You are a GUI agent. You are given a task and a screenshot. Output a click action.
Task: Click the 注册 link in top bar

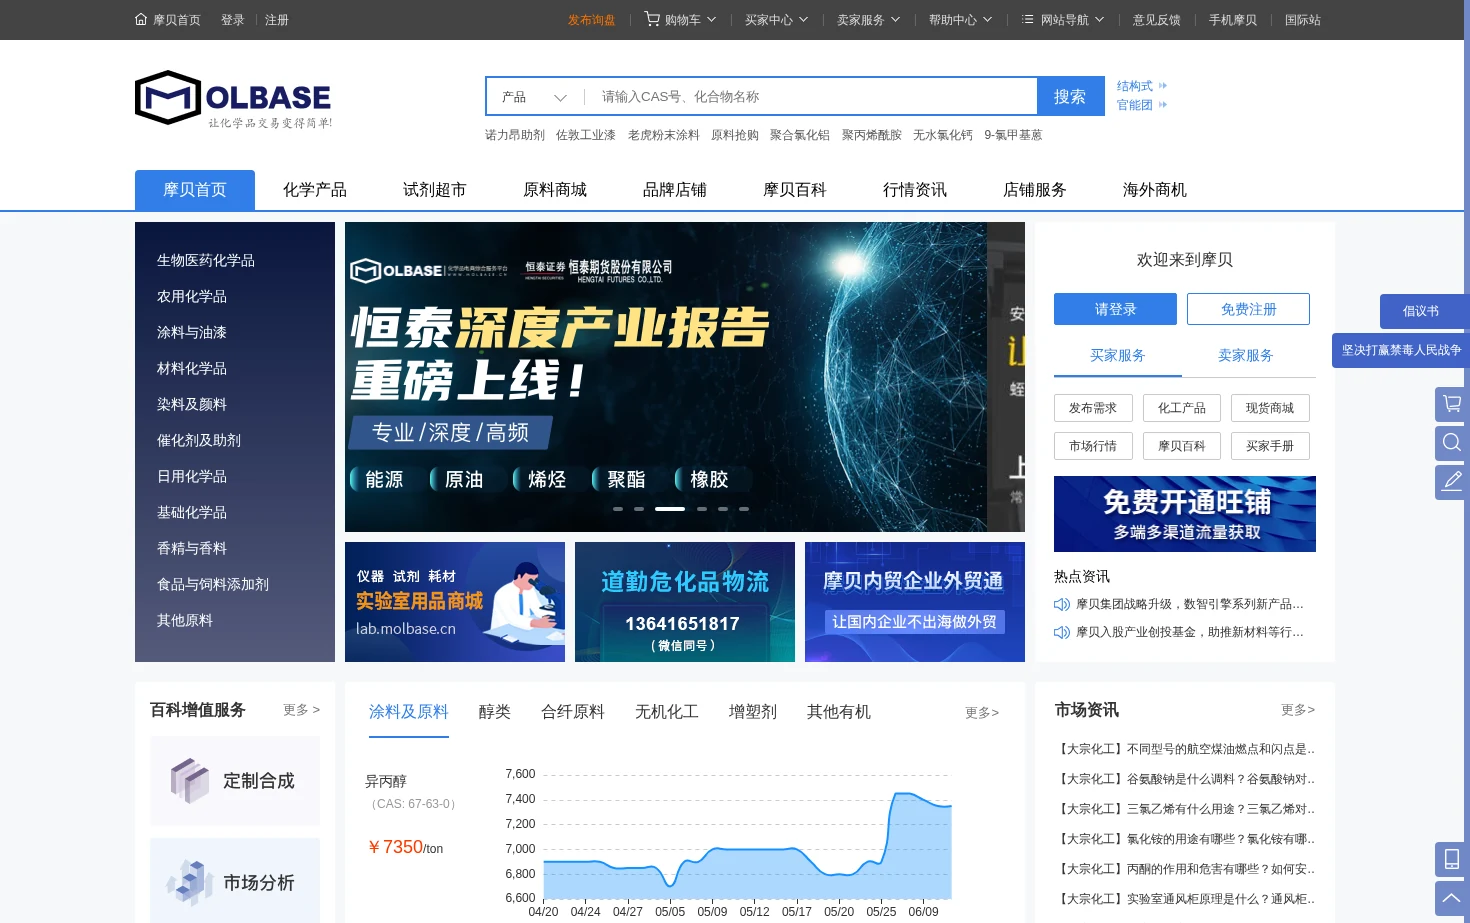coord(277,20)
